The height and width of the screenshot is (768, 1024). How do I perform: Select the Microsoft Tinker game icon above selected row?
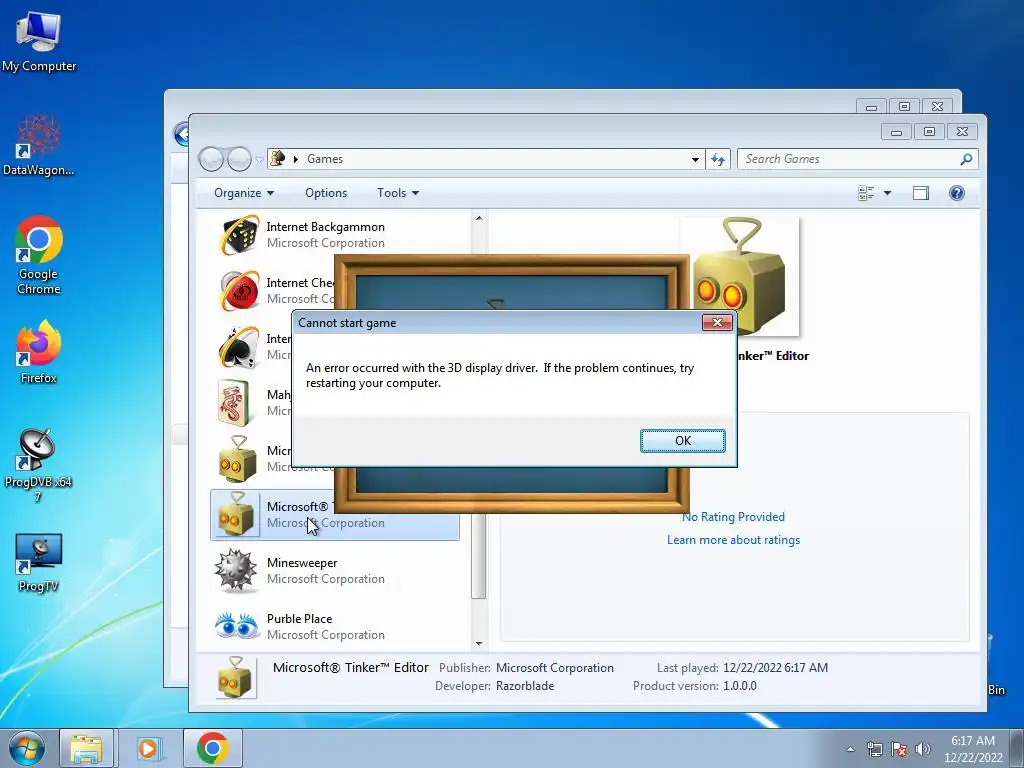click(x=237, y=458)
